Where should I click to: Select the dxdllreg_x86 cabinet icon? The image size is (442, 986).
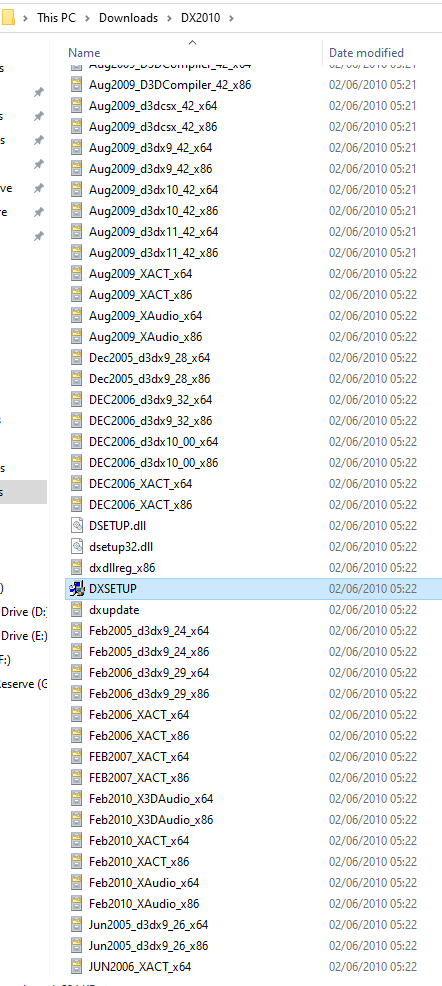tap(77, 567)
